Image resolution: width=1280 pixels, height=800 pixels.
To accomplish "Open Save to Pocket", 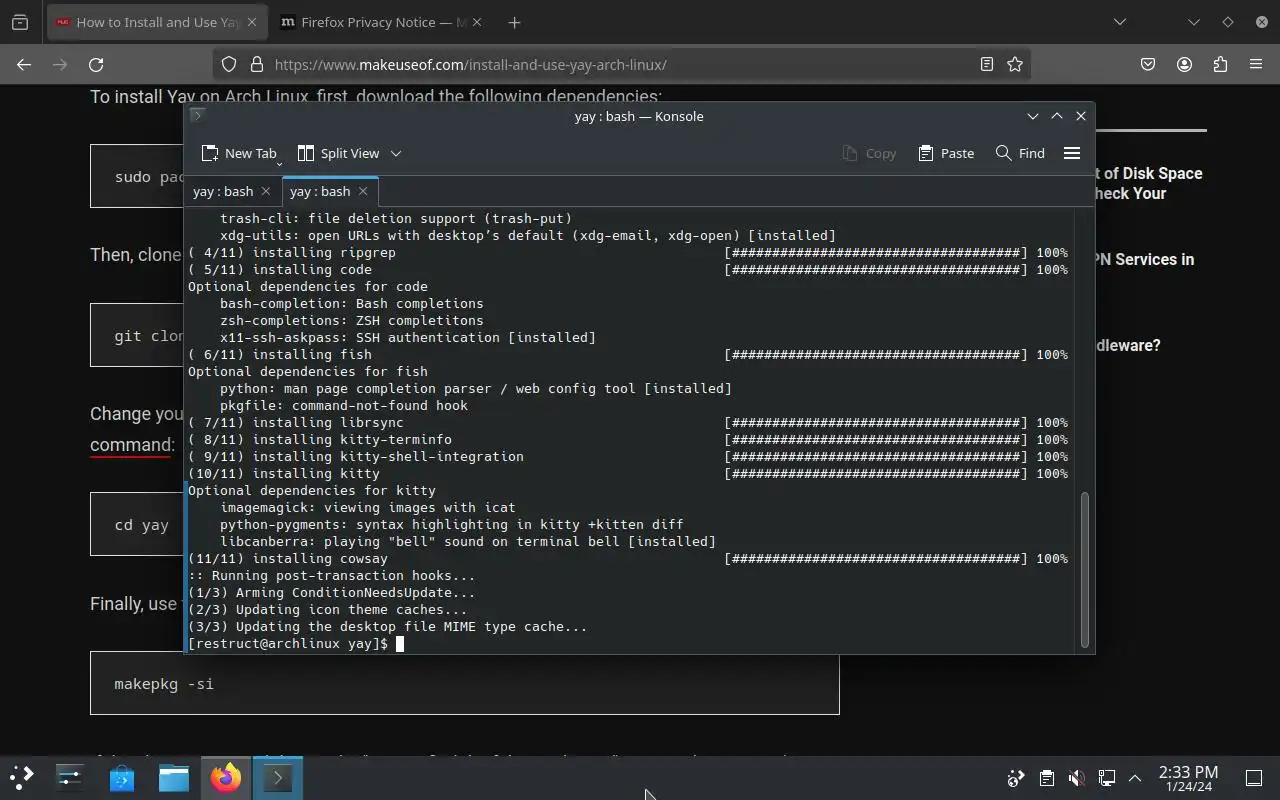I will (1148, 64).
